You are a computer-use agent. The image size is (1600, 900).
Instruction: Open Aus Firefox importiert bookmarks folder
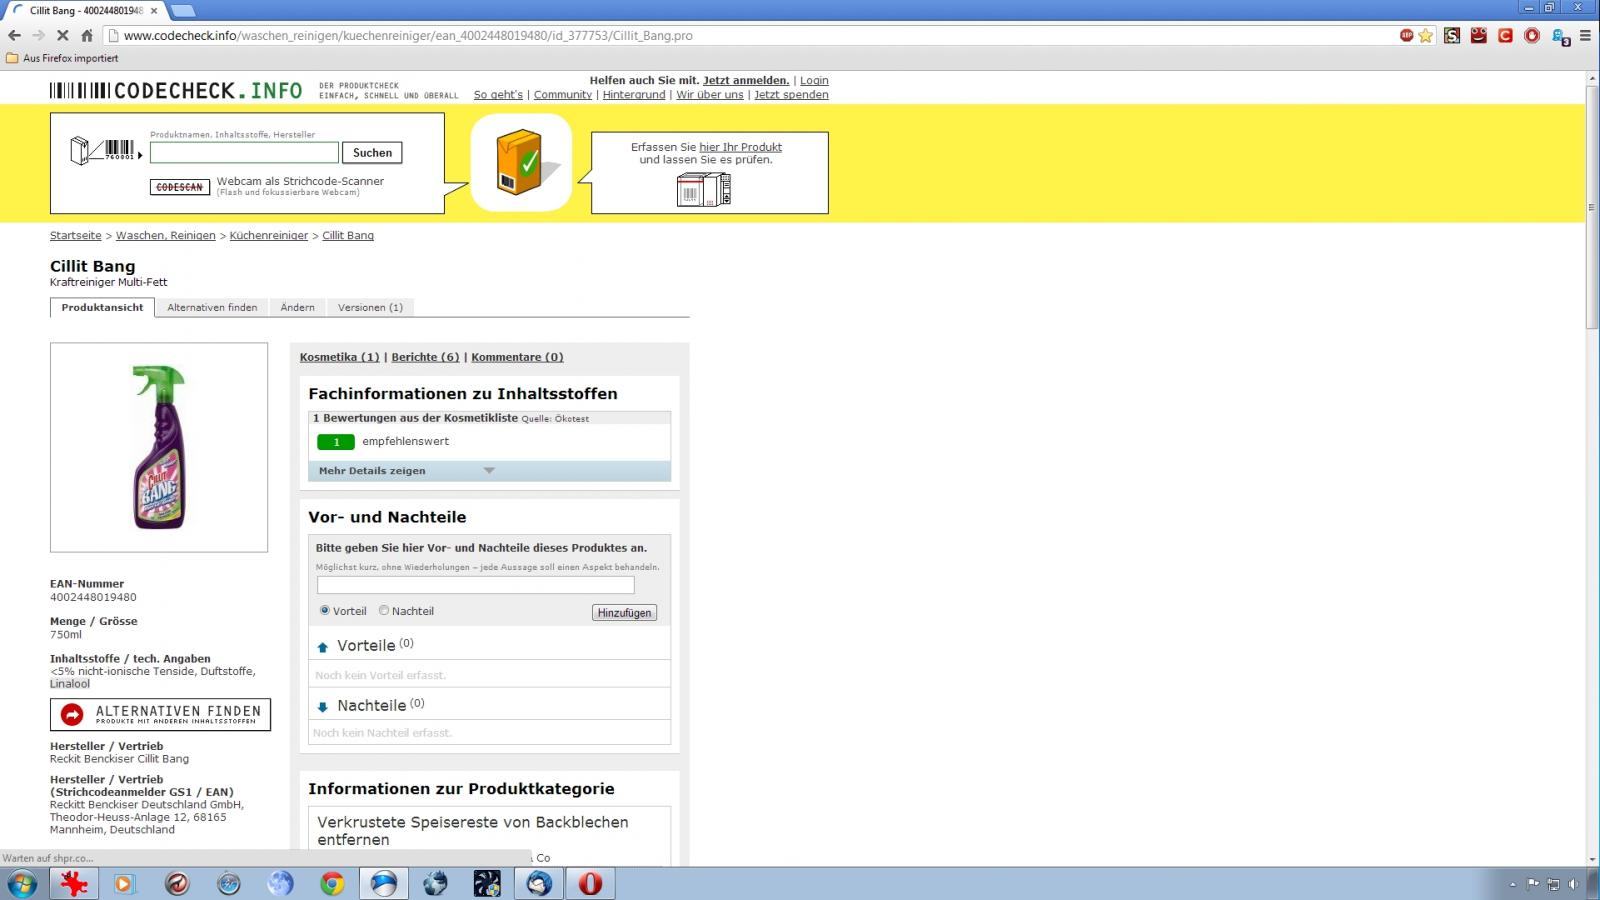(x=62, y=58)
